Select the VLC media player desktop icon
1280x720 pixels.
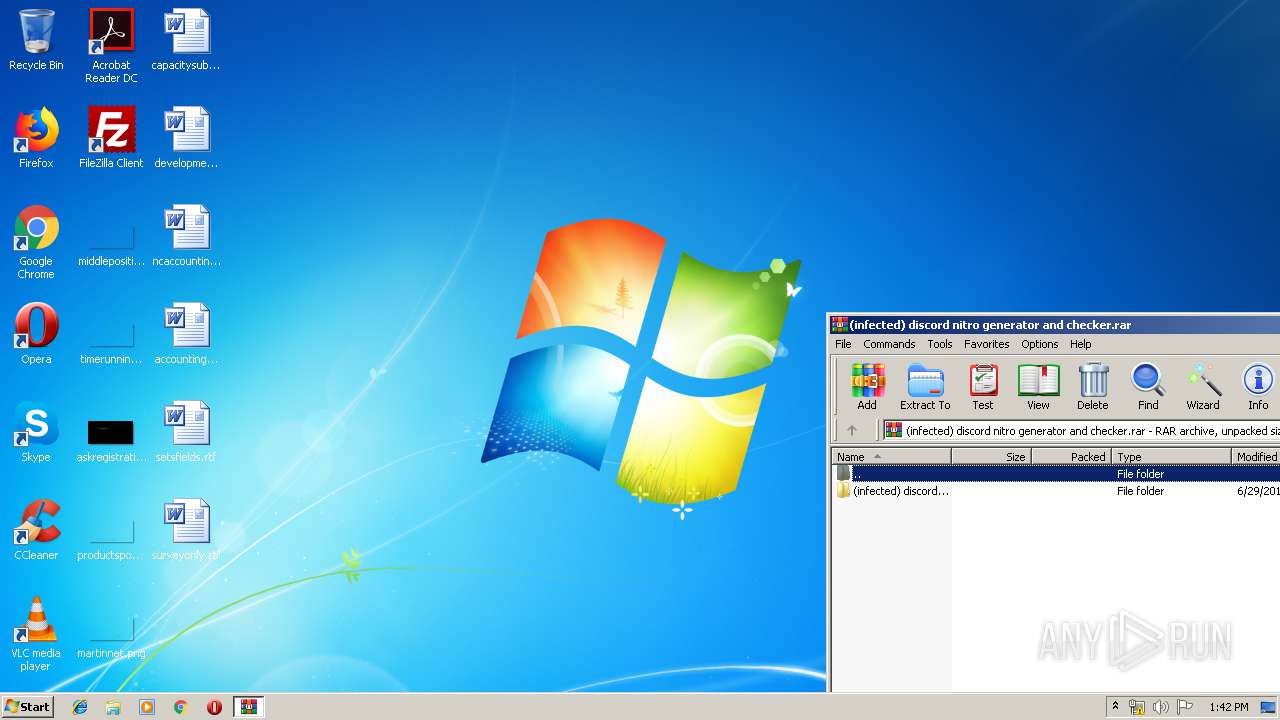pyautogui.click(x=36, y=634)
